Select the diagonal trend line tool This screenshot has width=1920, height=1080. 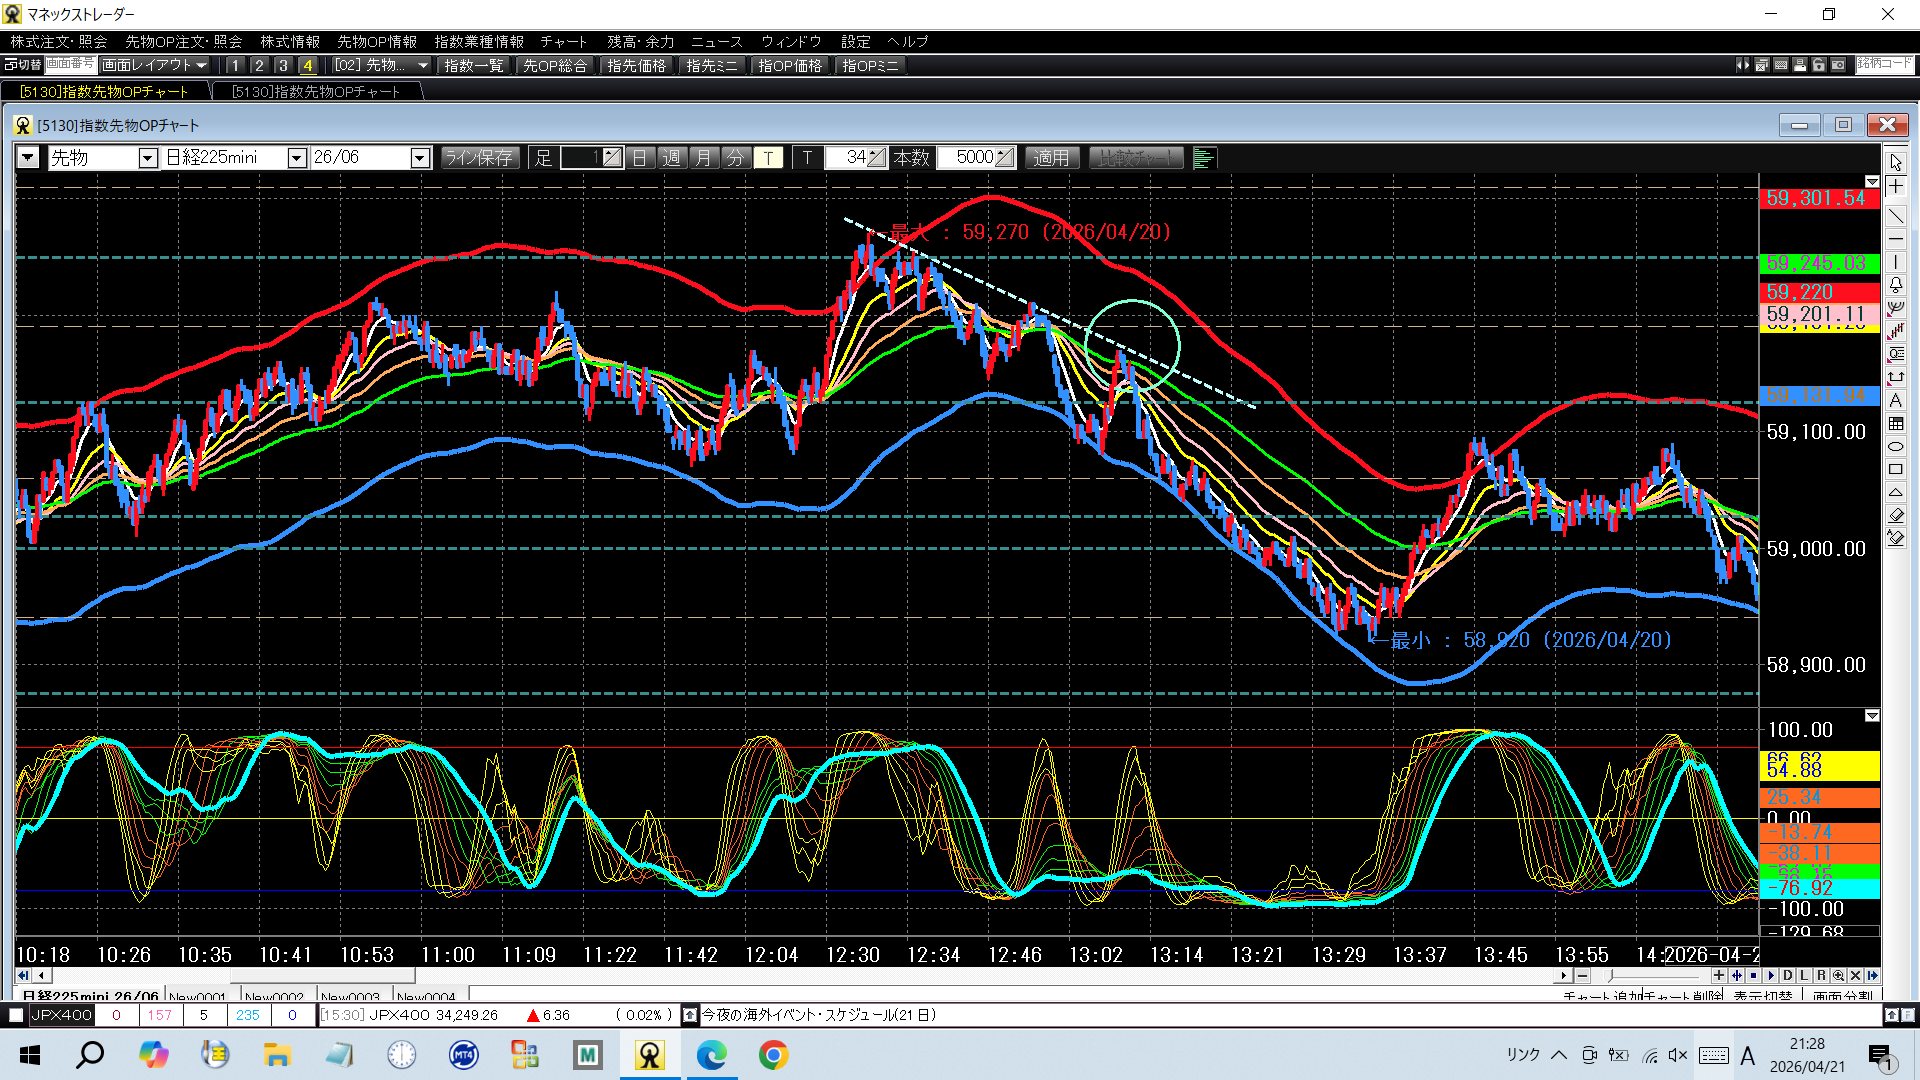[x=1895, y=215]
